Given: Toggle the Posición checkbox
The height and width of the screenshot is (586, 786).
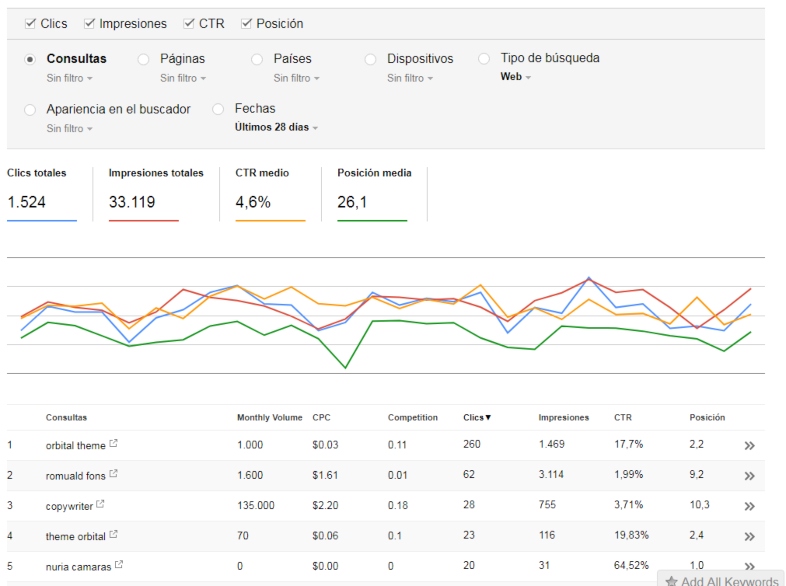Looking at the screenshot, I should tap(246, 24).
